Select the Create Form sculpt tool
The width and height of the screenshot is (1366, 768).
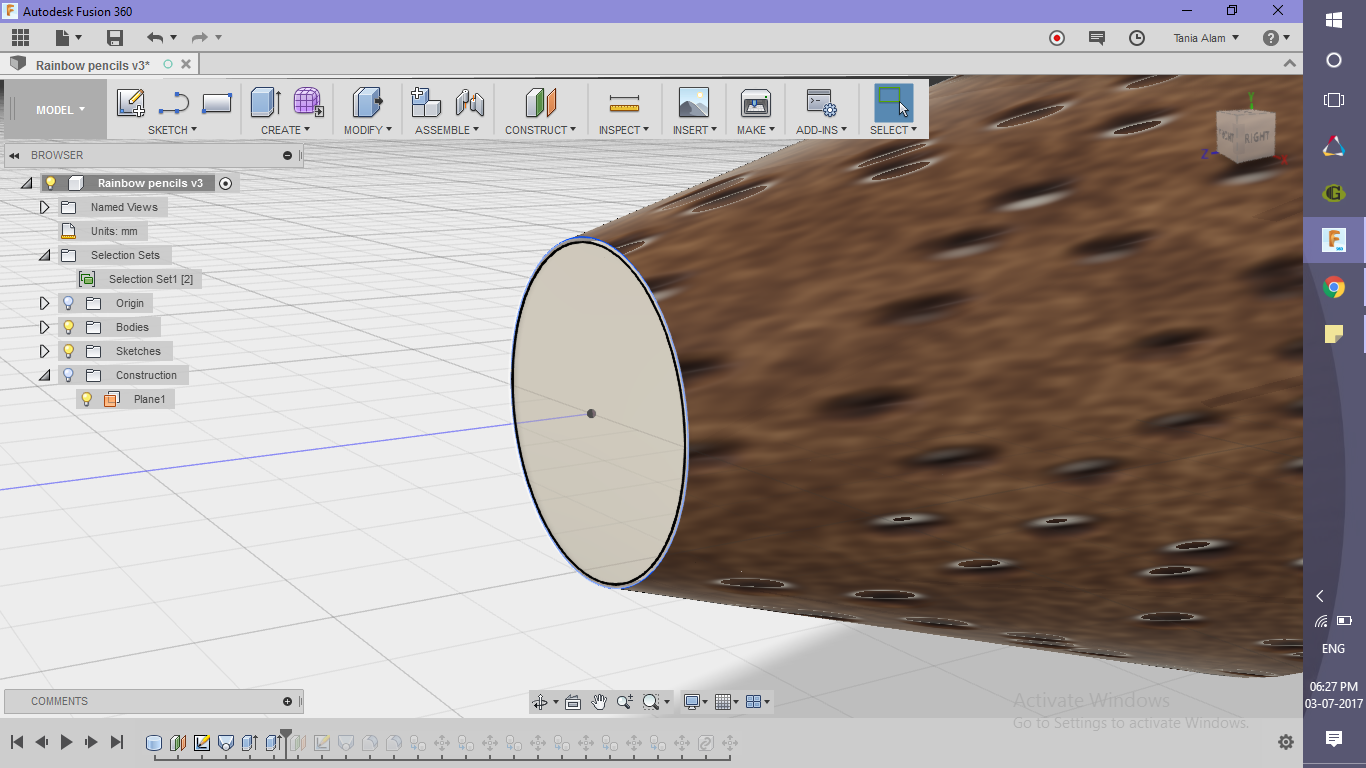(308, 102)
